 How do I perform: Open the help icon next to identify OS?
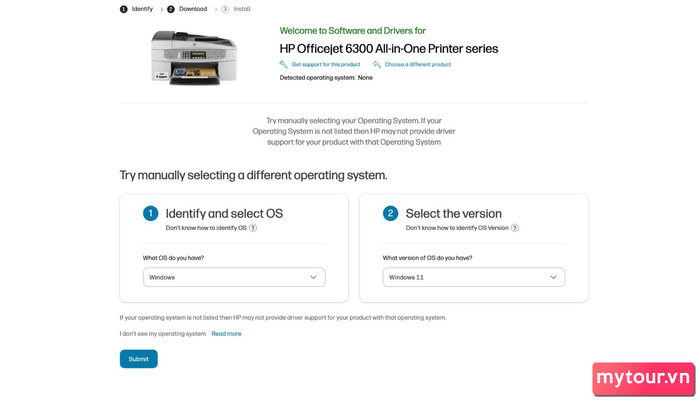point(253,228)
